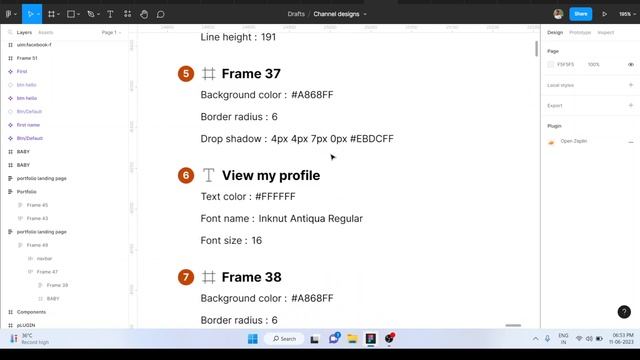Image resolution: width=640 pixels, height=360 pixels.
Task: Click the canvas vertical scrollbar thumb
Action: (536, 49)
